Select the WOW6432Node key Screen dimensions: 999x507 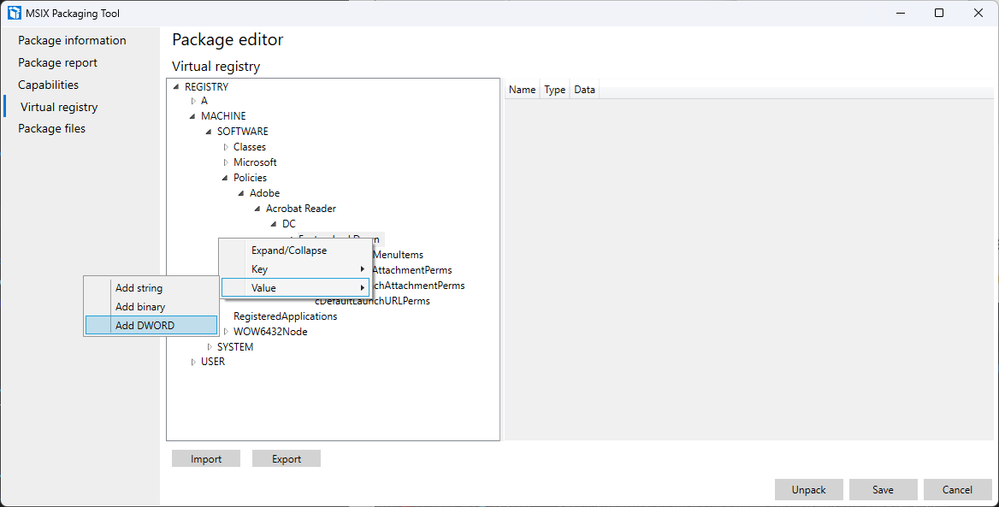(270, 331)
